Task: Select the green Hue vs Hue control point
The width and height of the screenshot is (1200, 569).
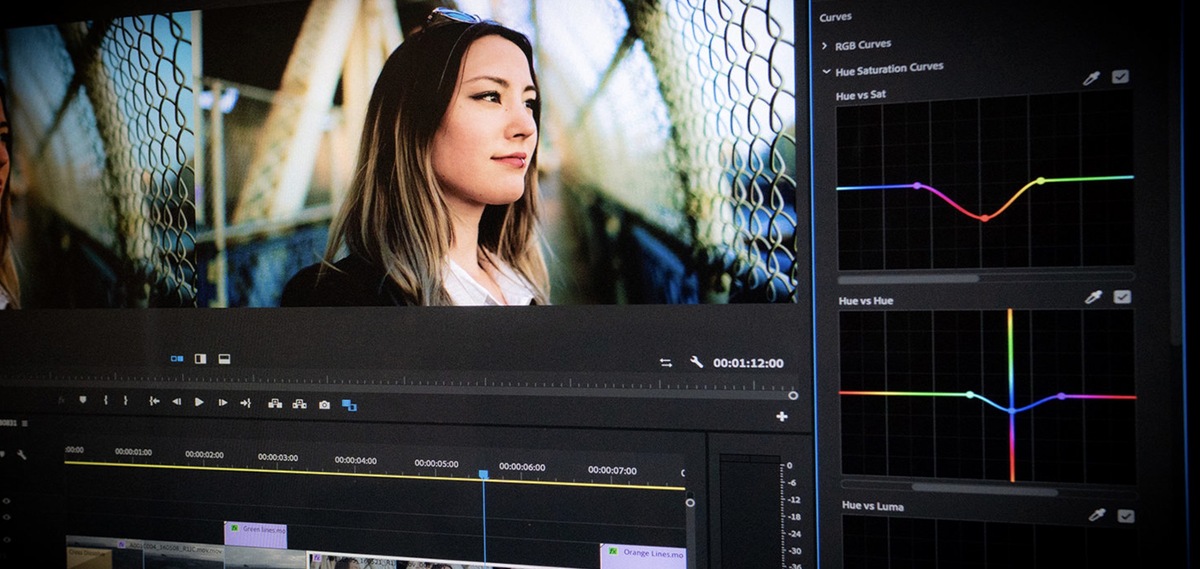Action: pyautogui.click(x=969, y=394)
